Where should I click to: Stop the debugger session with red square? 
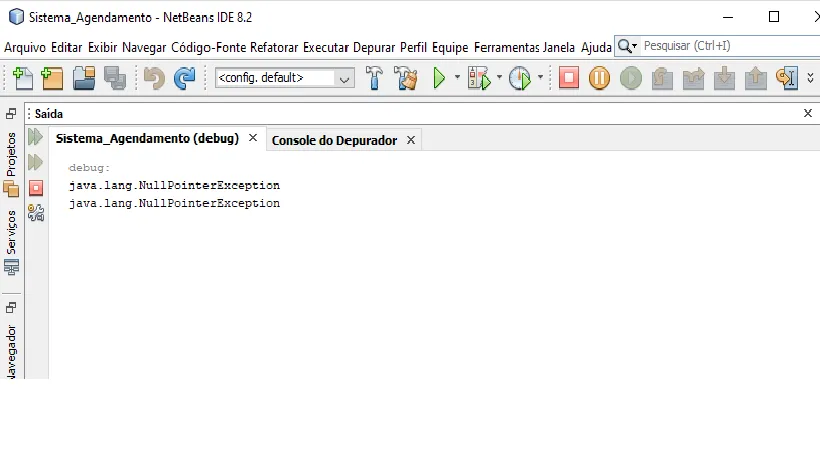pyautogui.click(x=569, y=78)
